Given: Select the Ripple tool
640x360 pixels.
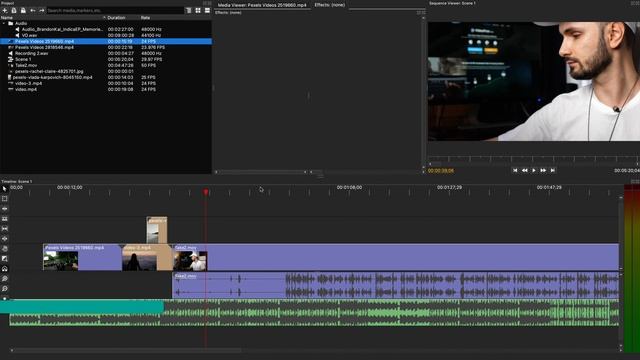Looking at the screenshot, I should (4, 209).
